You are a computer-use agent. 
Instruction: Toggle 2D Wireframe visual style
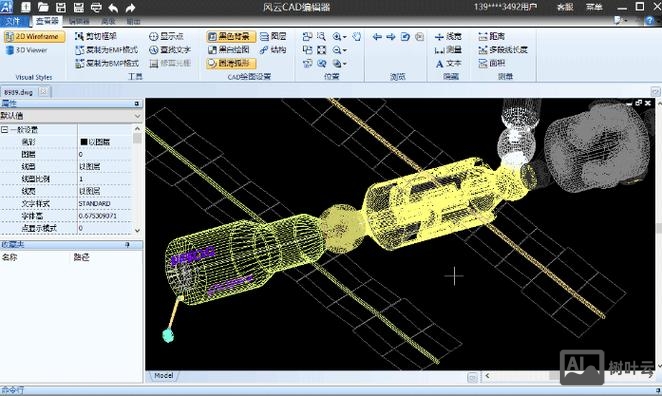pyautogui.click(x=34, y=37)
